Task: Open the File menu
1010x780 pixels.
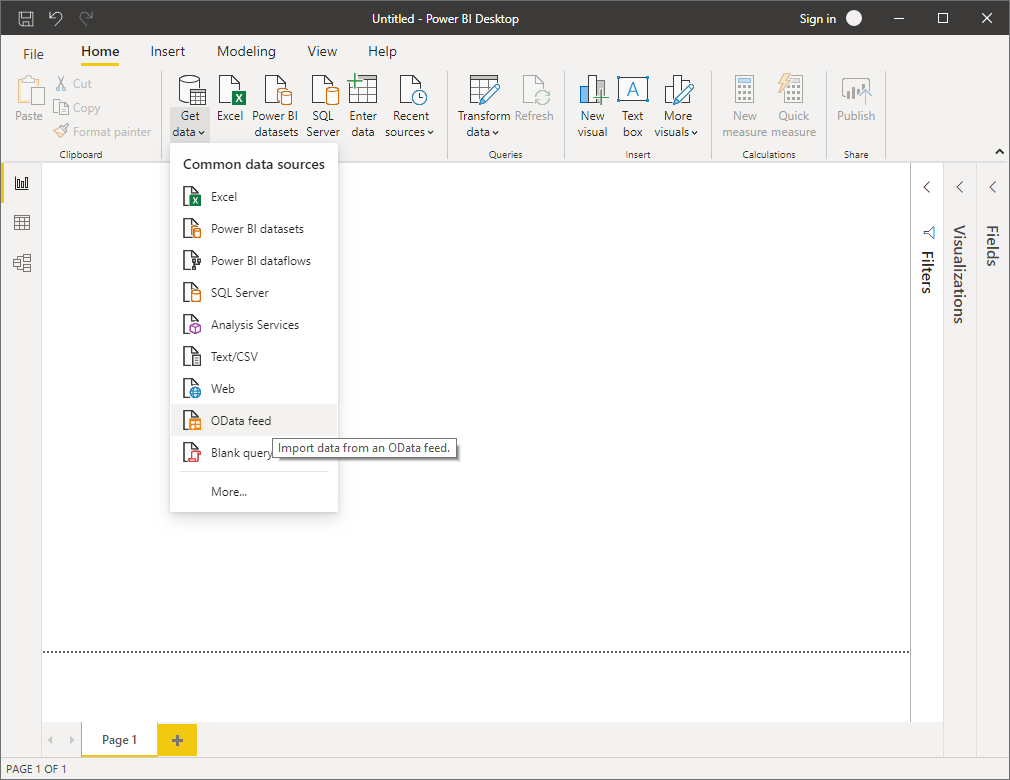Action: click(33, 54)
